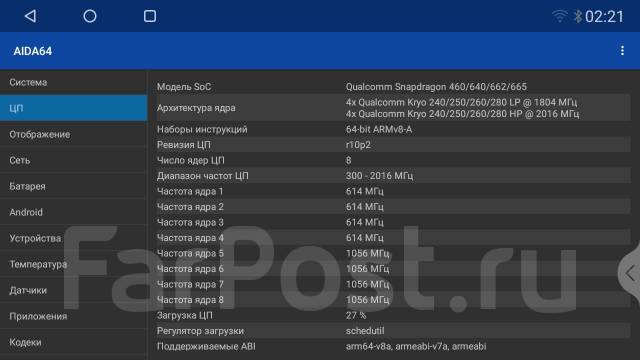Select the arm64-v8a, armeabi-v7a, armeabi value
Screen dimensions: 640x360
[416, 347]
